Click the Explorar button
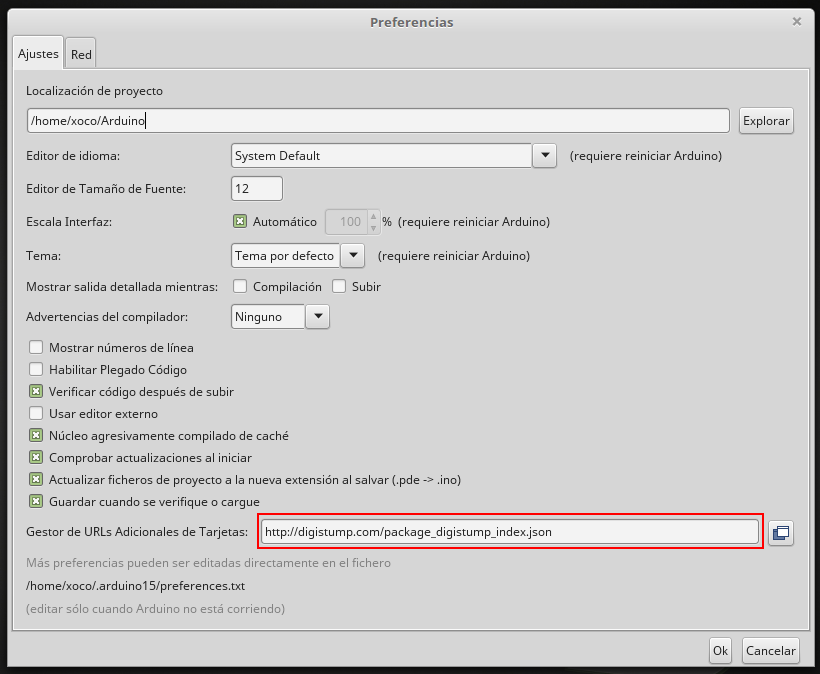This screenshot has width=820, height=674. (766, 120)
